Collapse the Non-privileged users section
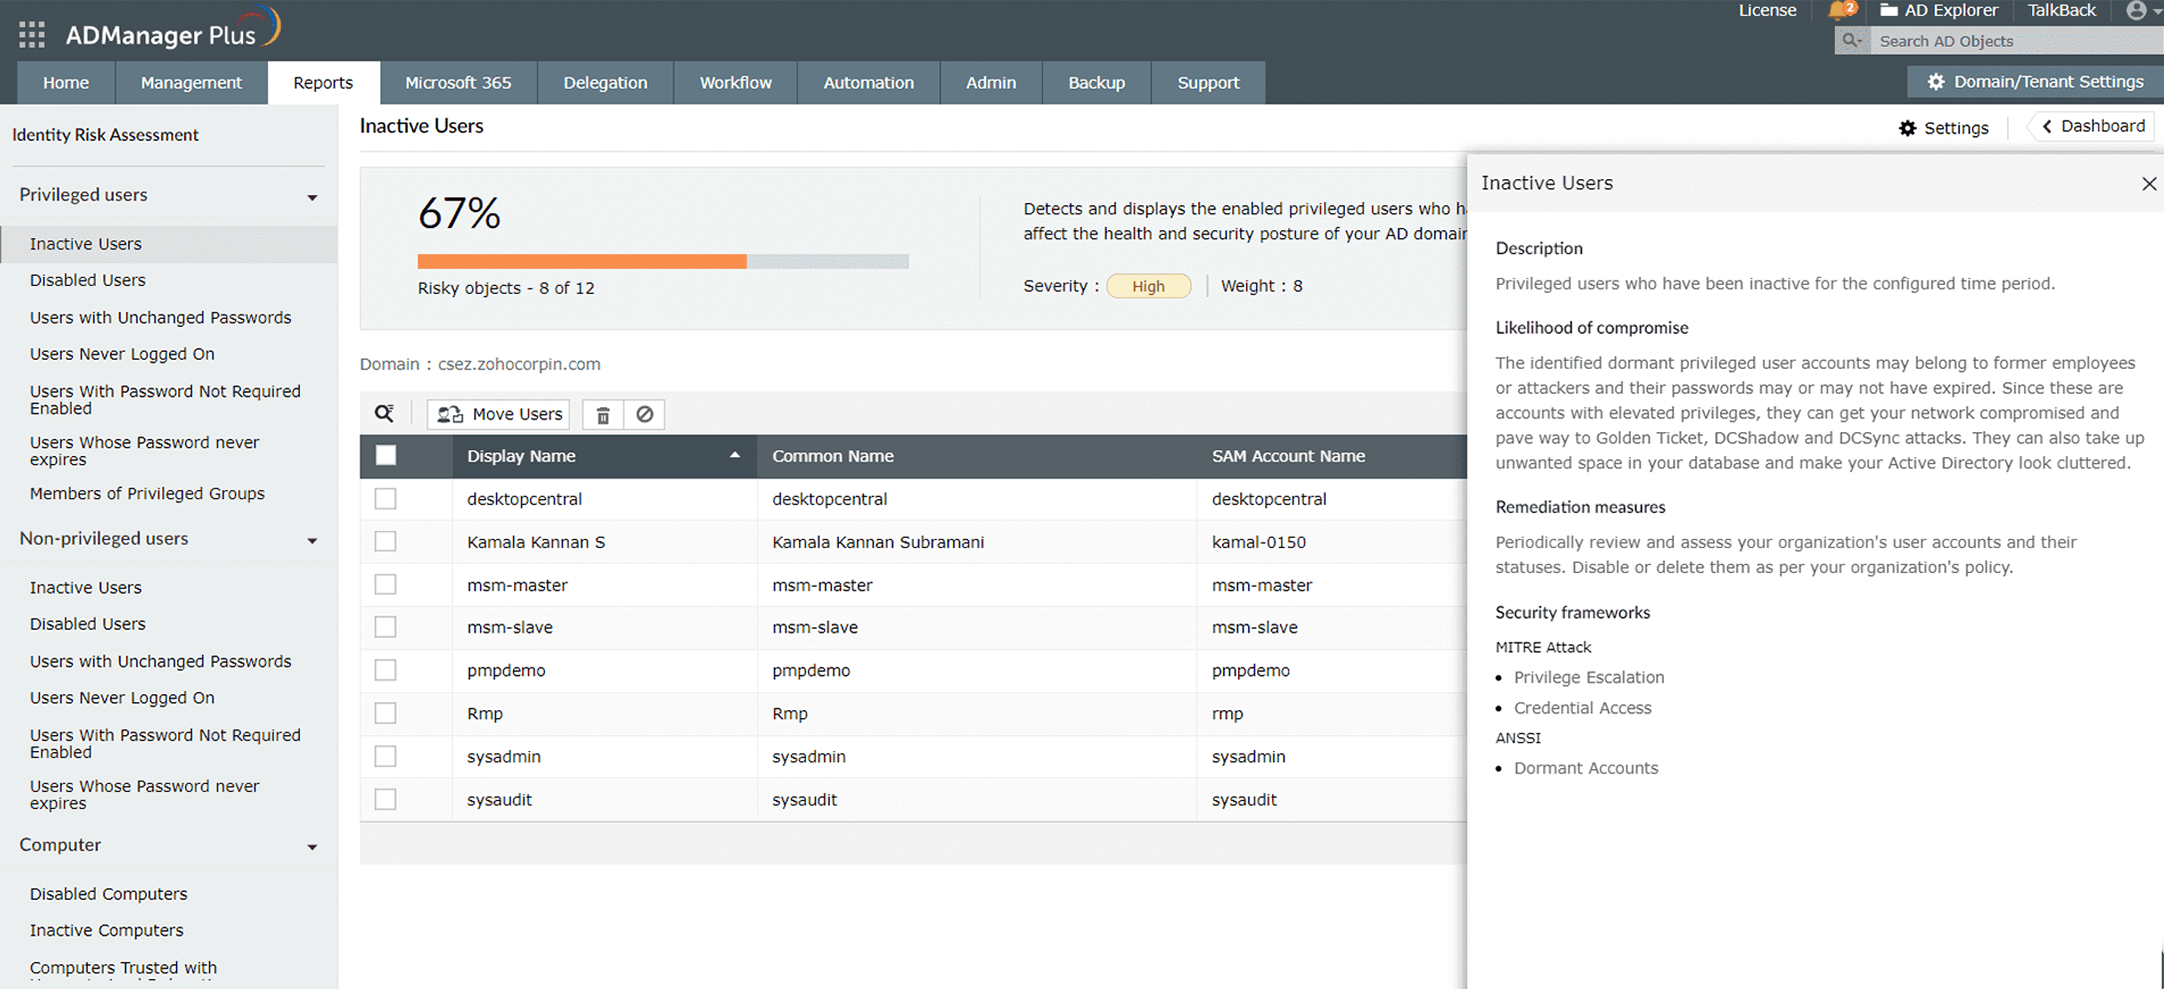2164x989 pixels. click(312, 541)
